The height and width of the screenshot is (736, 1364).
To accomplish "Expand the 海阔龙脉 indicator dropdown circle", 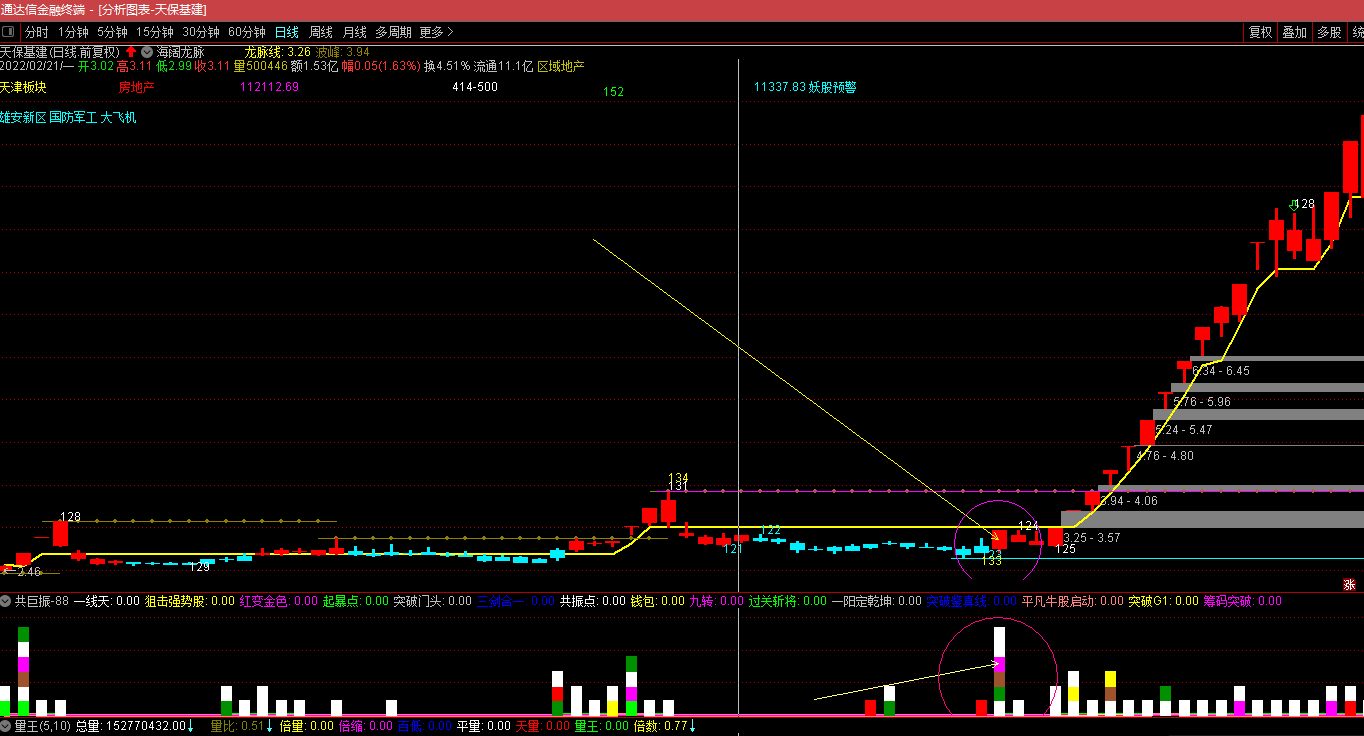I will tap(147, 51).
